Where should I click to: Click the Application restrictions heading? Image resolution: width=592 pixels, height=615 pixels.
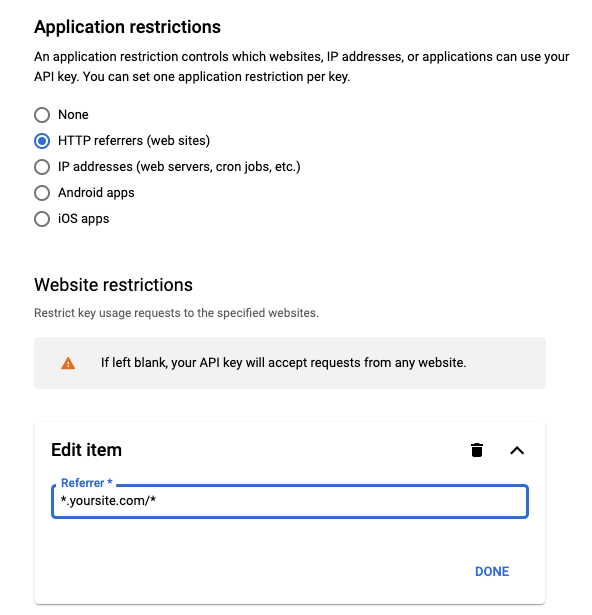(128, 27)
